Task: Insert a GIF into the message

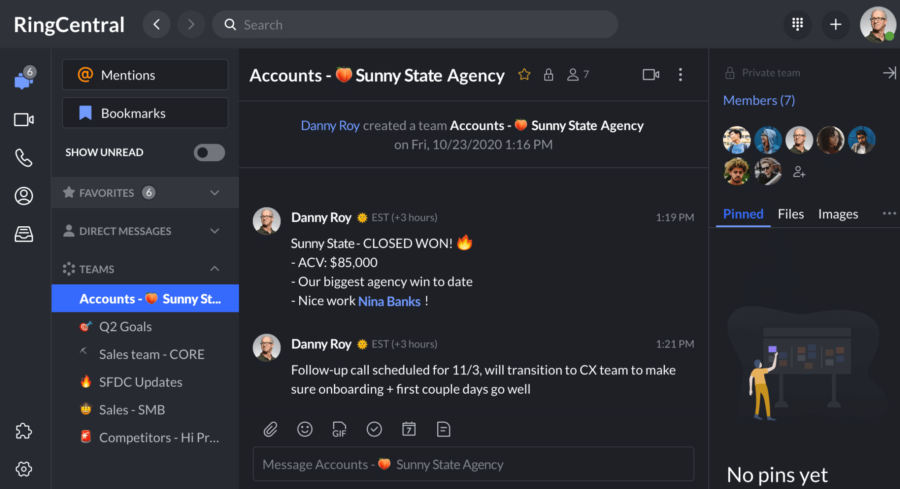Action: pos(340,429)
